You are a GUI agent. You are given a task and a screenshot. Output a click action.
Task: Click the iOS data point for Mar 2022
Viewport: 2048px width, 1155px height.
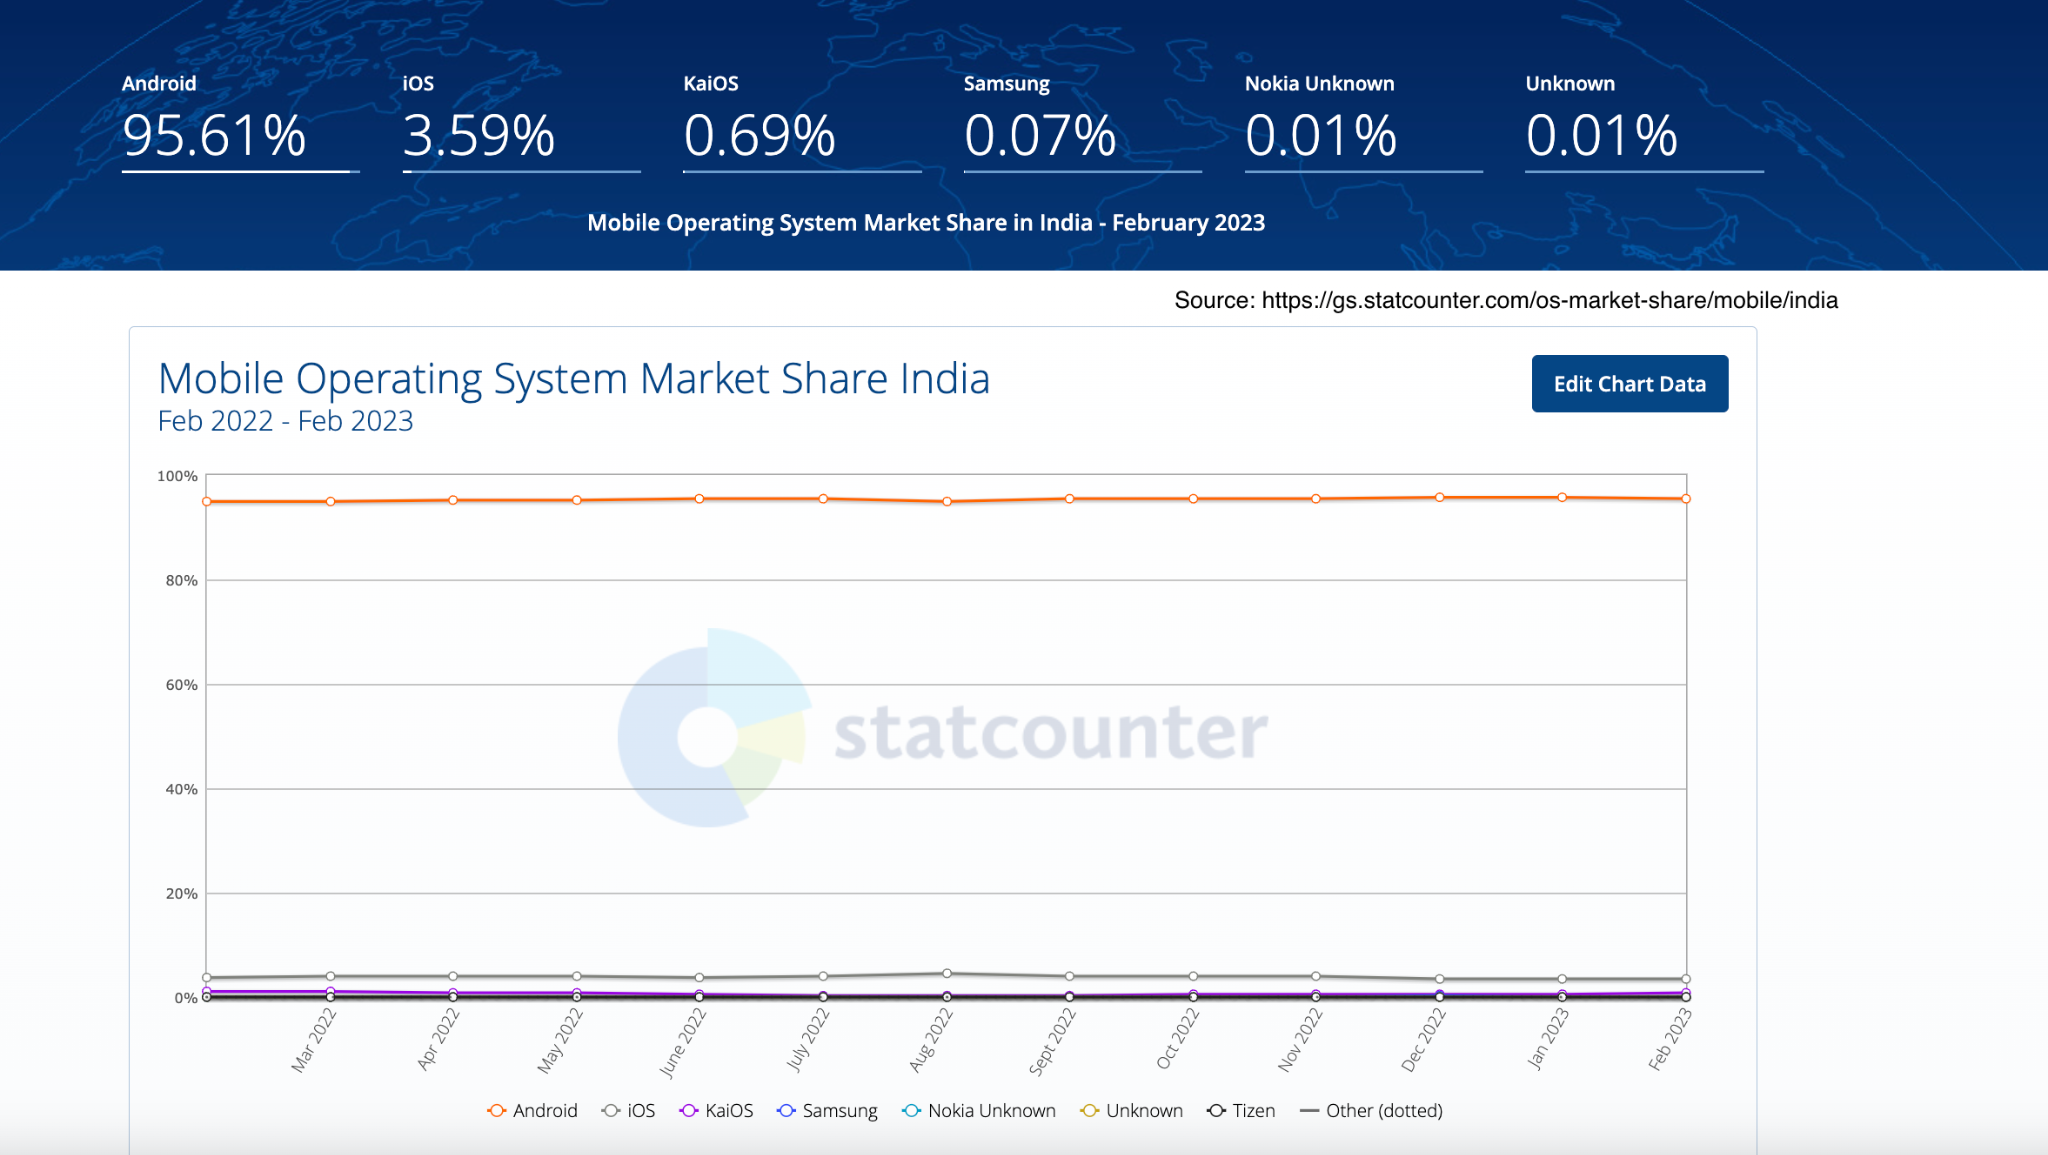(x=330, y=976)
